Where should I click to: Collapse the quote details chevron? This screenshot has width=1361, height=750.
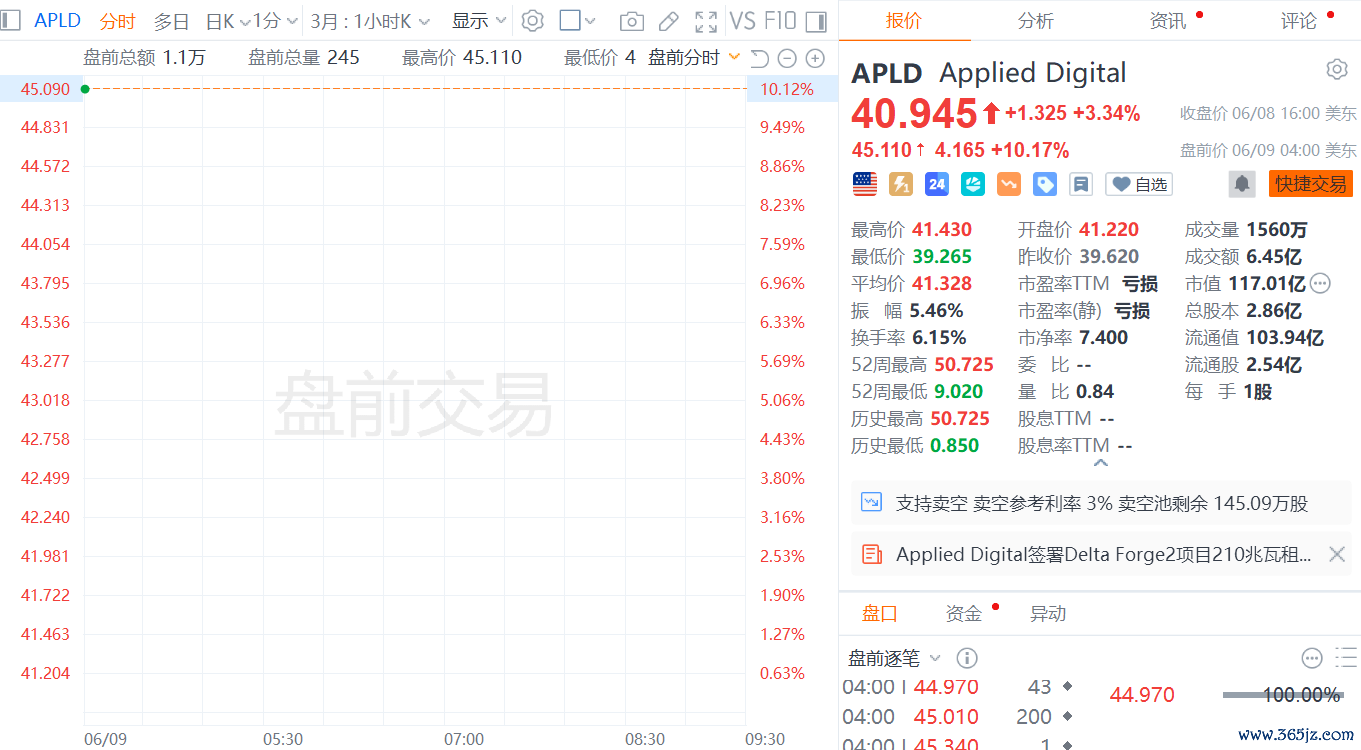[x=1101, y=464]
